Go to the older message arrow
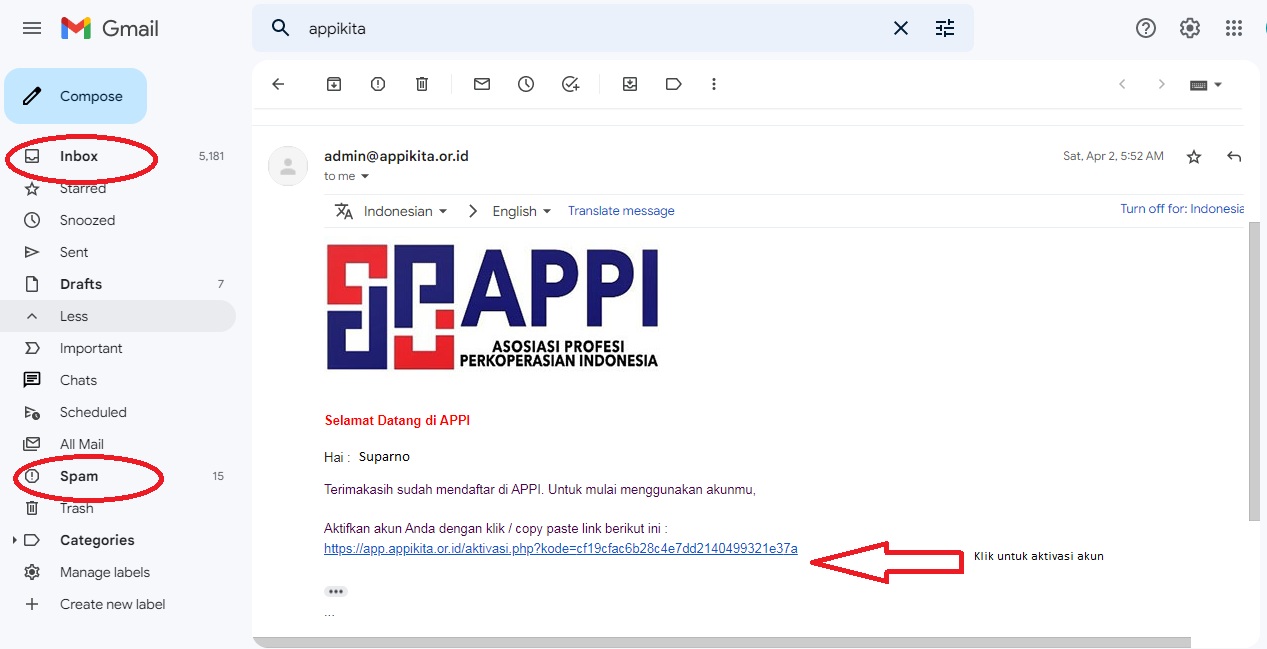Image resolution: width=1267 pixels, height=649 pixels. [x=1161, y=84]
